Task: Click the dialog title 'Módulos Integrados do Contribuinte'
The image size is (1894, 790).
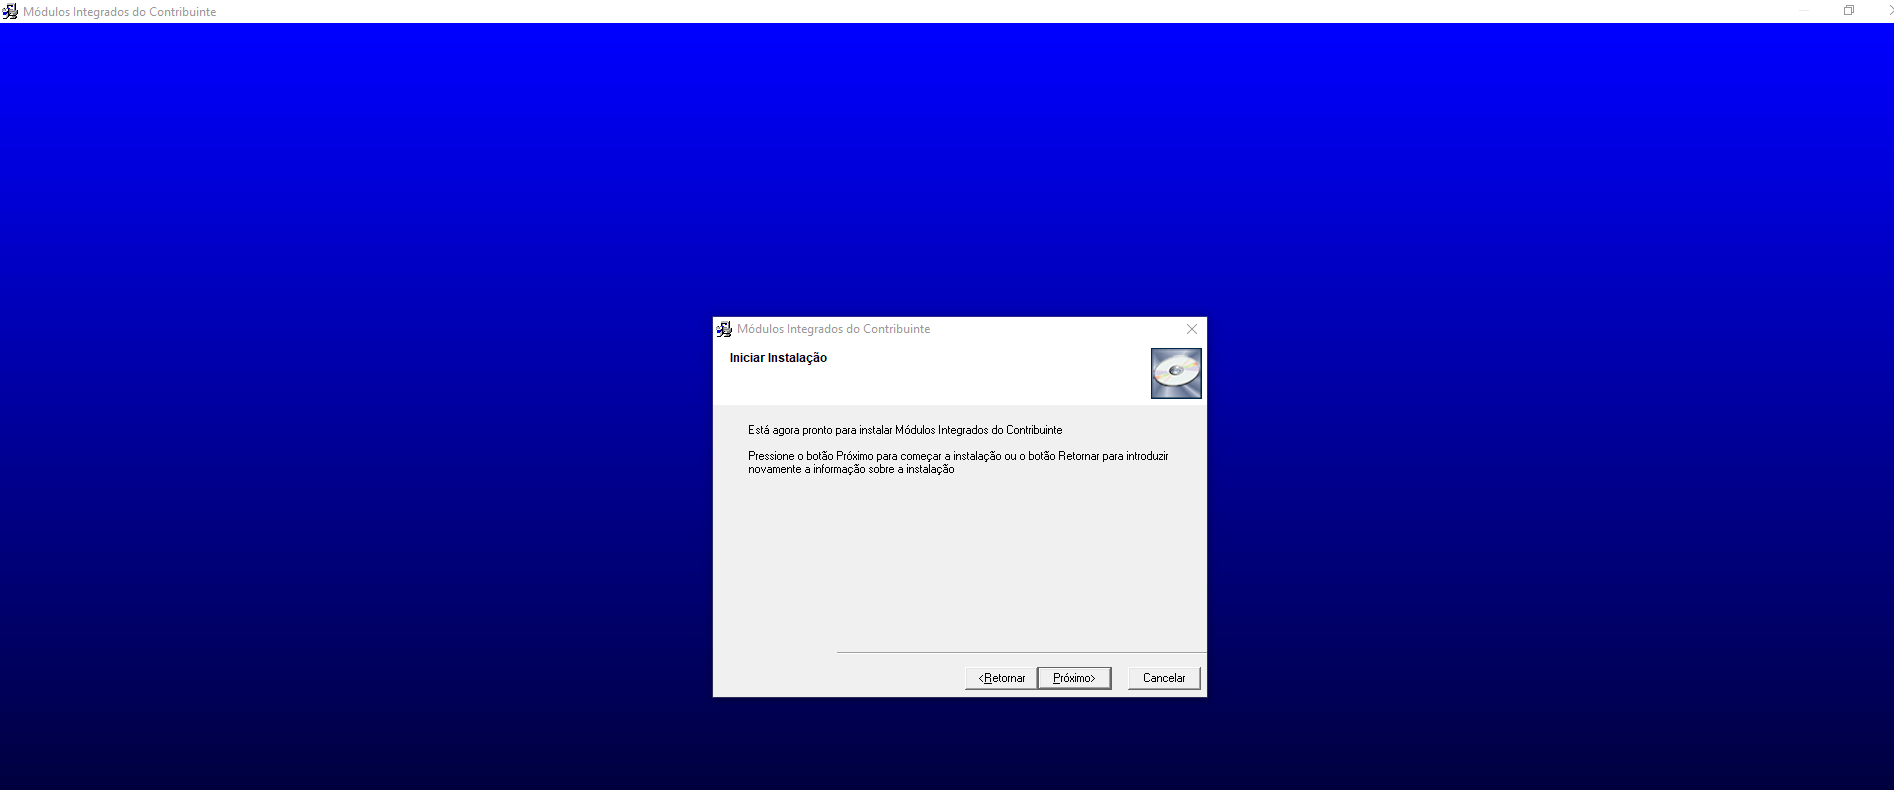Action: (833, 329)
